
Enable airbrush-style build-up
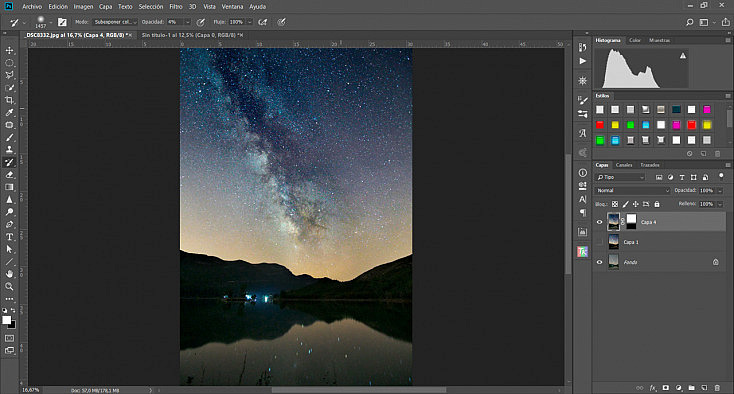(263, 22)
